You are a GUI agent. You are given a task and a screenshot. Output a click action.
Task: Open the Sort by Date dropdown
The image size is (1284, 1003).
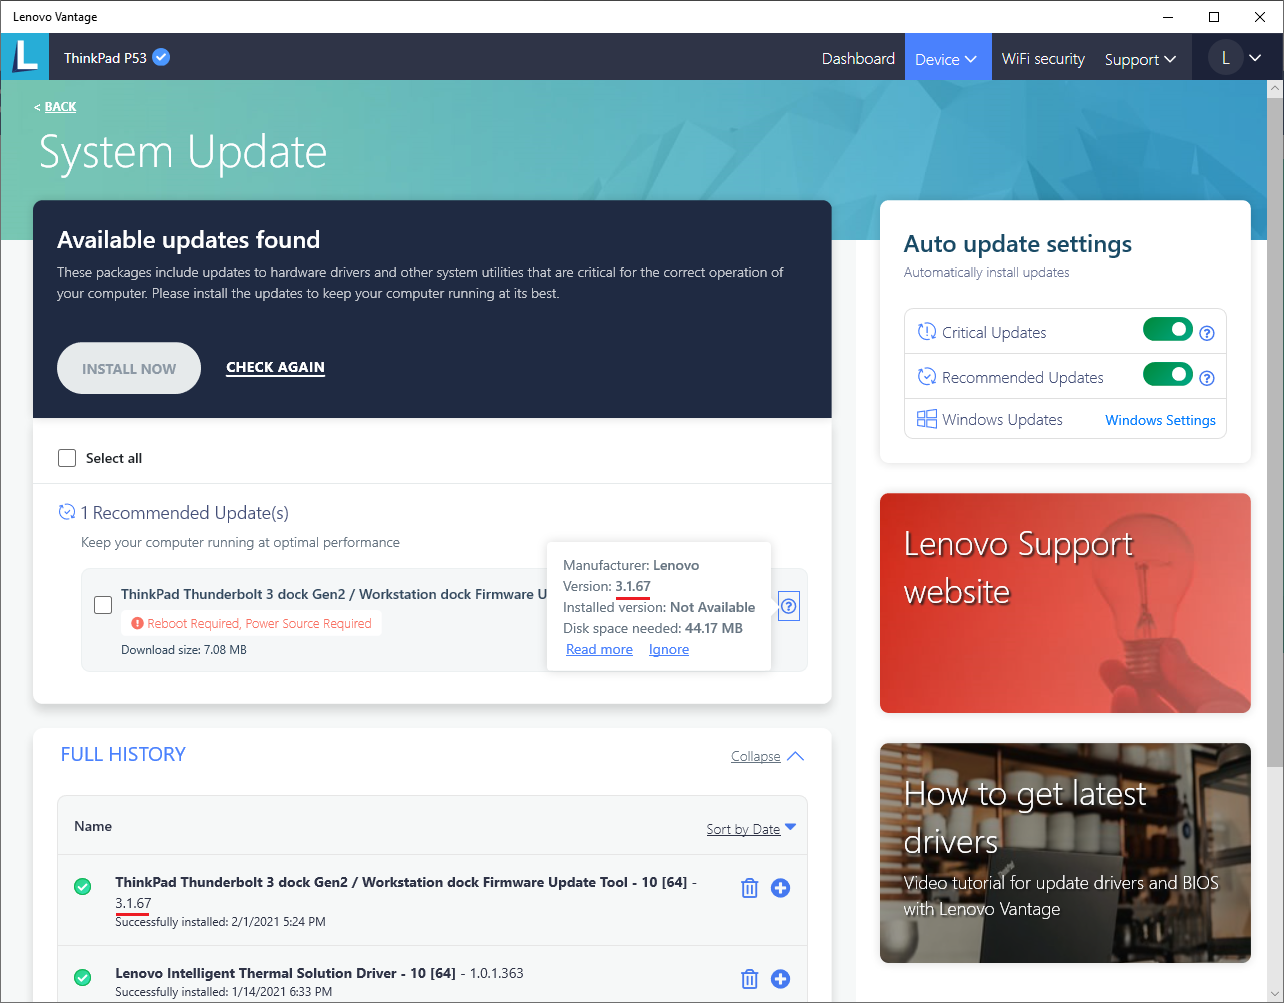(751, 829)
